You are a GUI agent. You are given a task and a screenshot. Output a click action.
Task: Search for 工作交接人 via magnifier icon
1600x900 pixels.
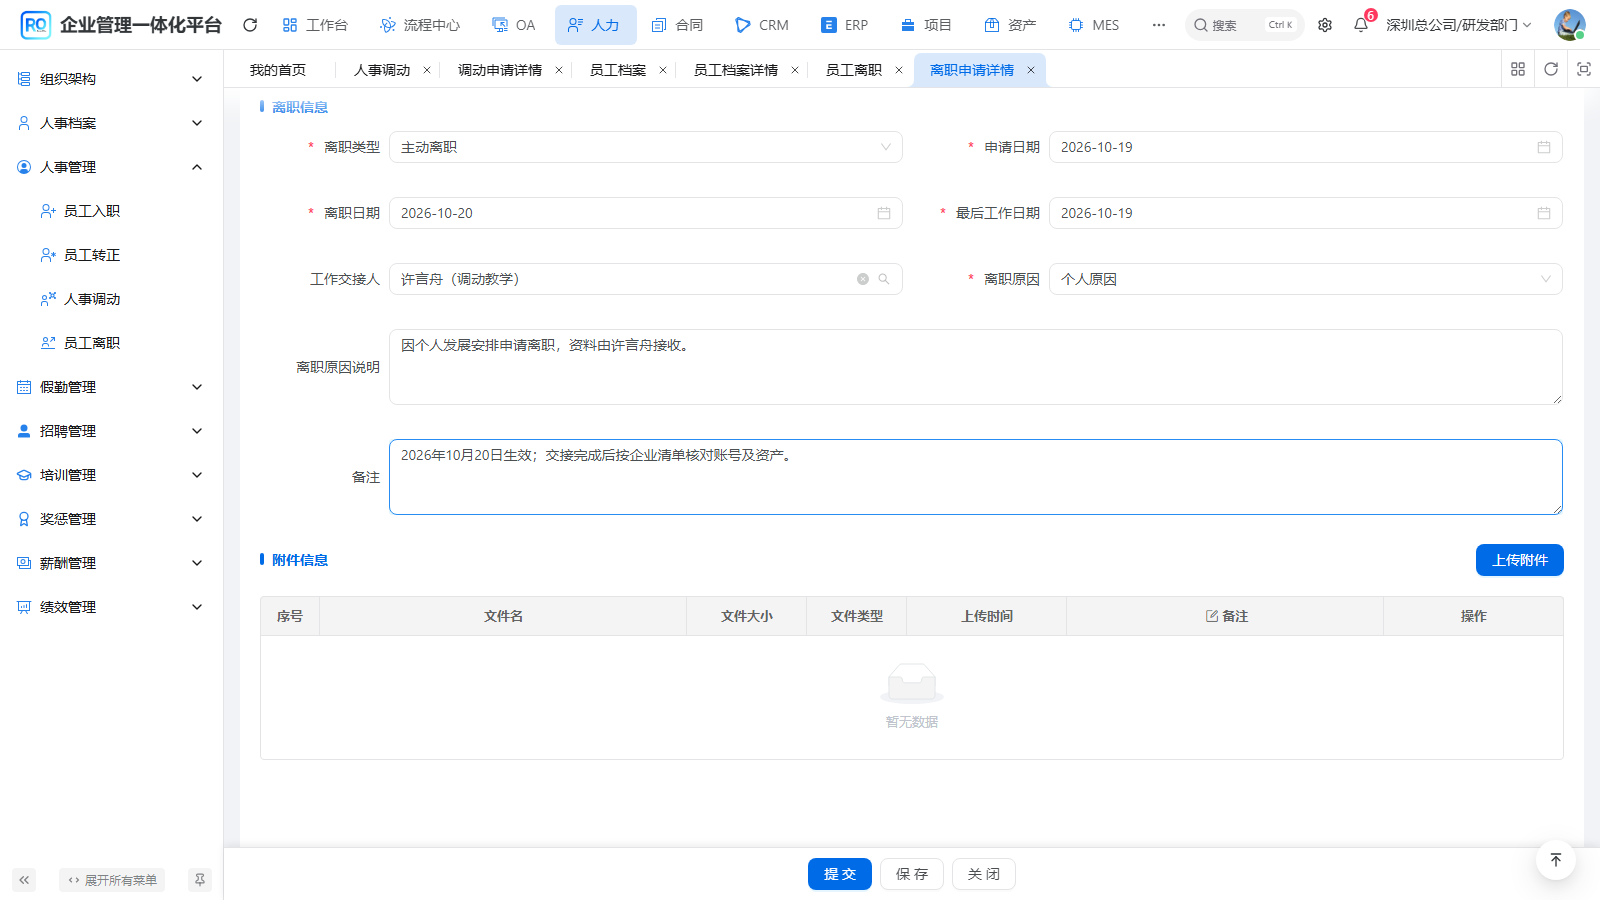pos(884,279)
